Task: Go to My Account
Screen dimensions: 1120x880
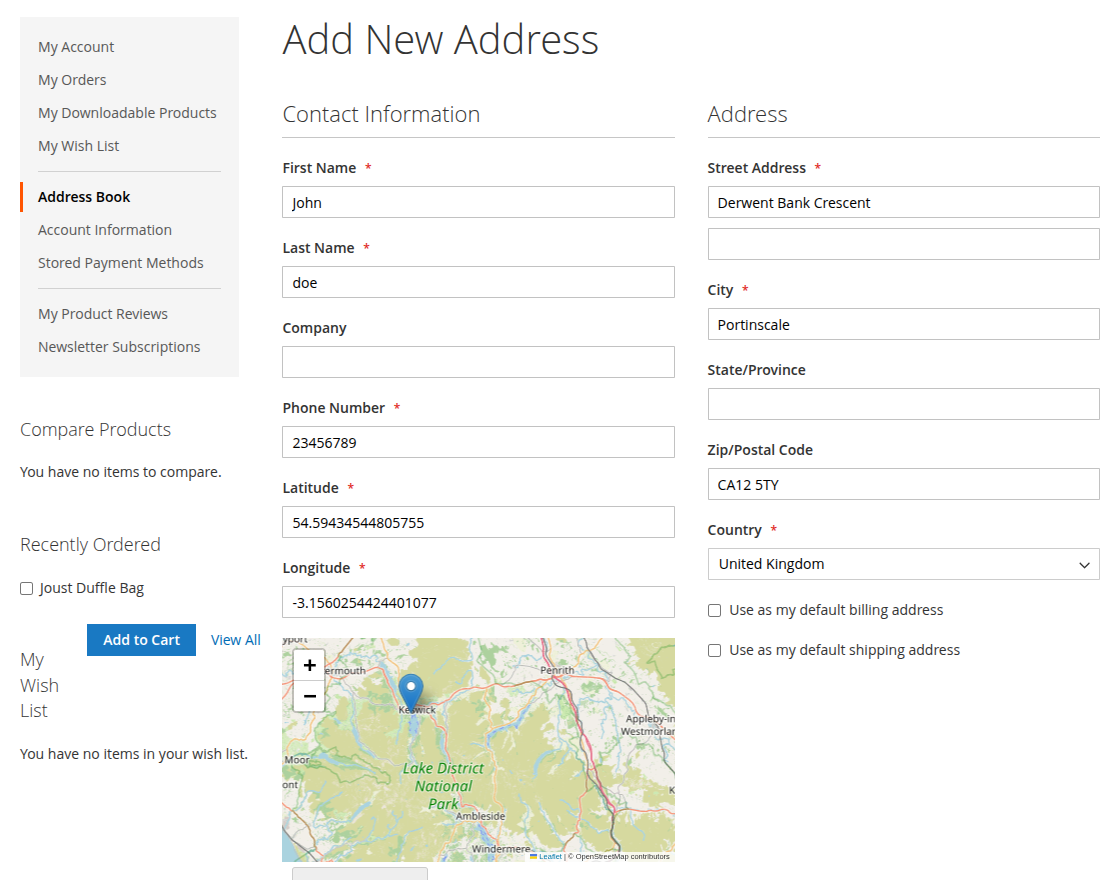Action: 76,47
